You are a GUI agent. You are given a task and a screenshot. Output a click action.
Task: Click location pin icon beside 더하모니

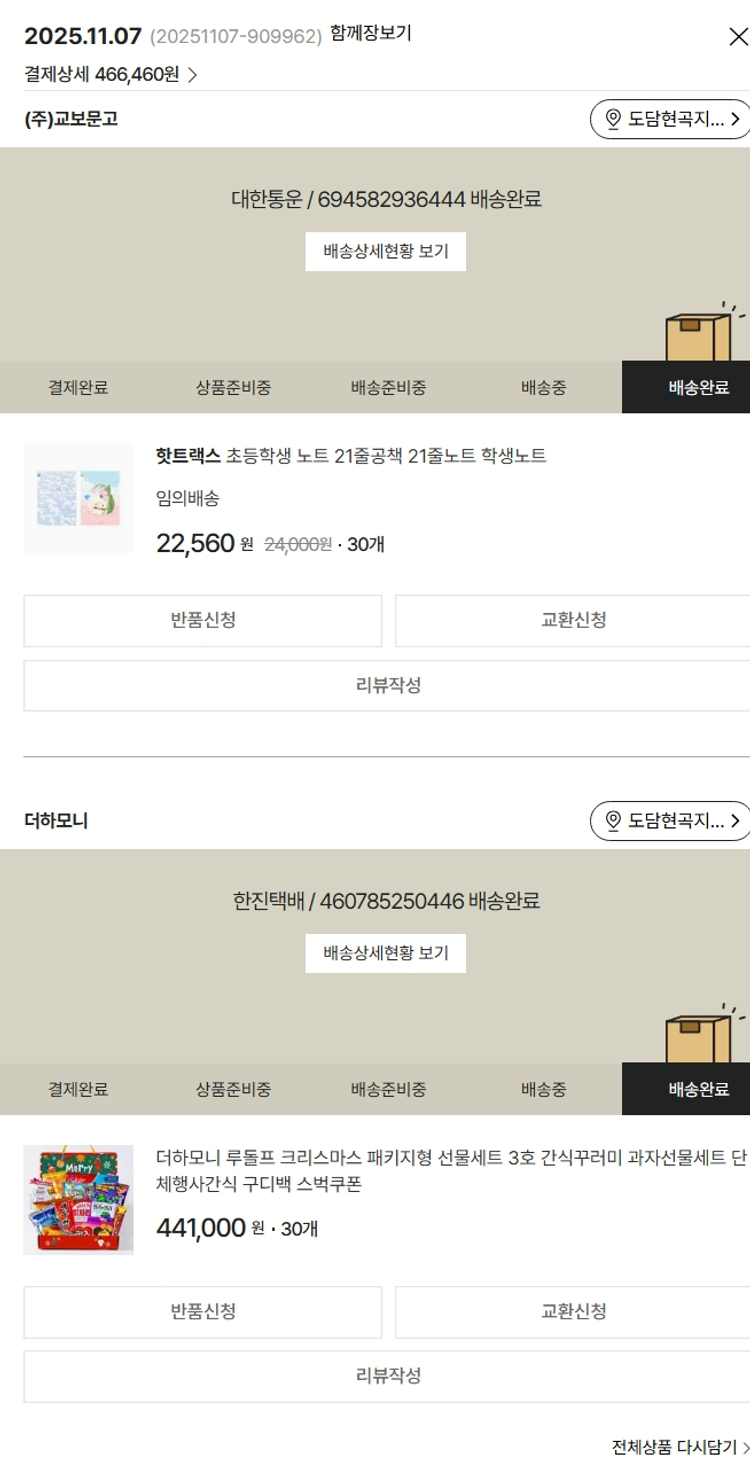pyautogui.click(x=613, y=822)
